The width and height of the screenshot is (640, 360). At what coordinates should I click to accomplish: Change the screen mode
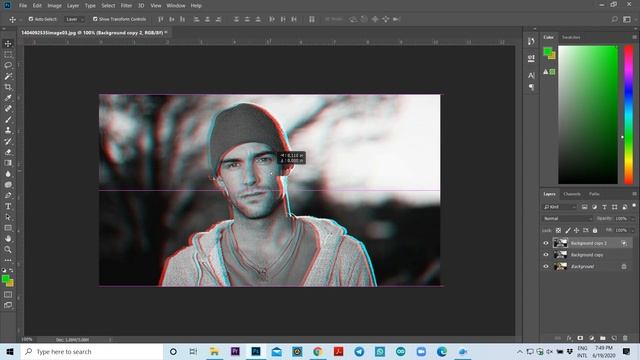(x=8, y=305)
